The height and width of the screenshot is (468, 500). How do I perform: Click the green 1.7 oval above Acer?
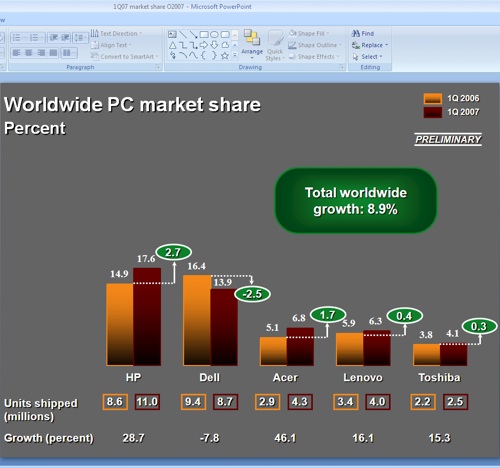point(328,315)
